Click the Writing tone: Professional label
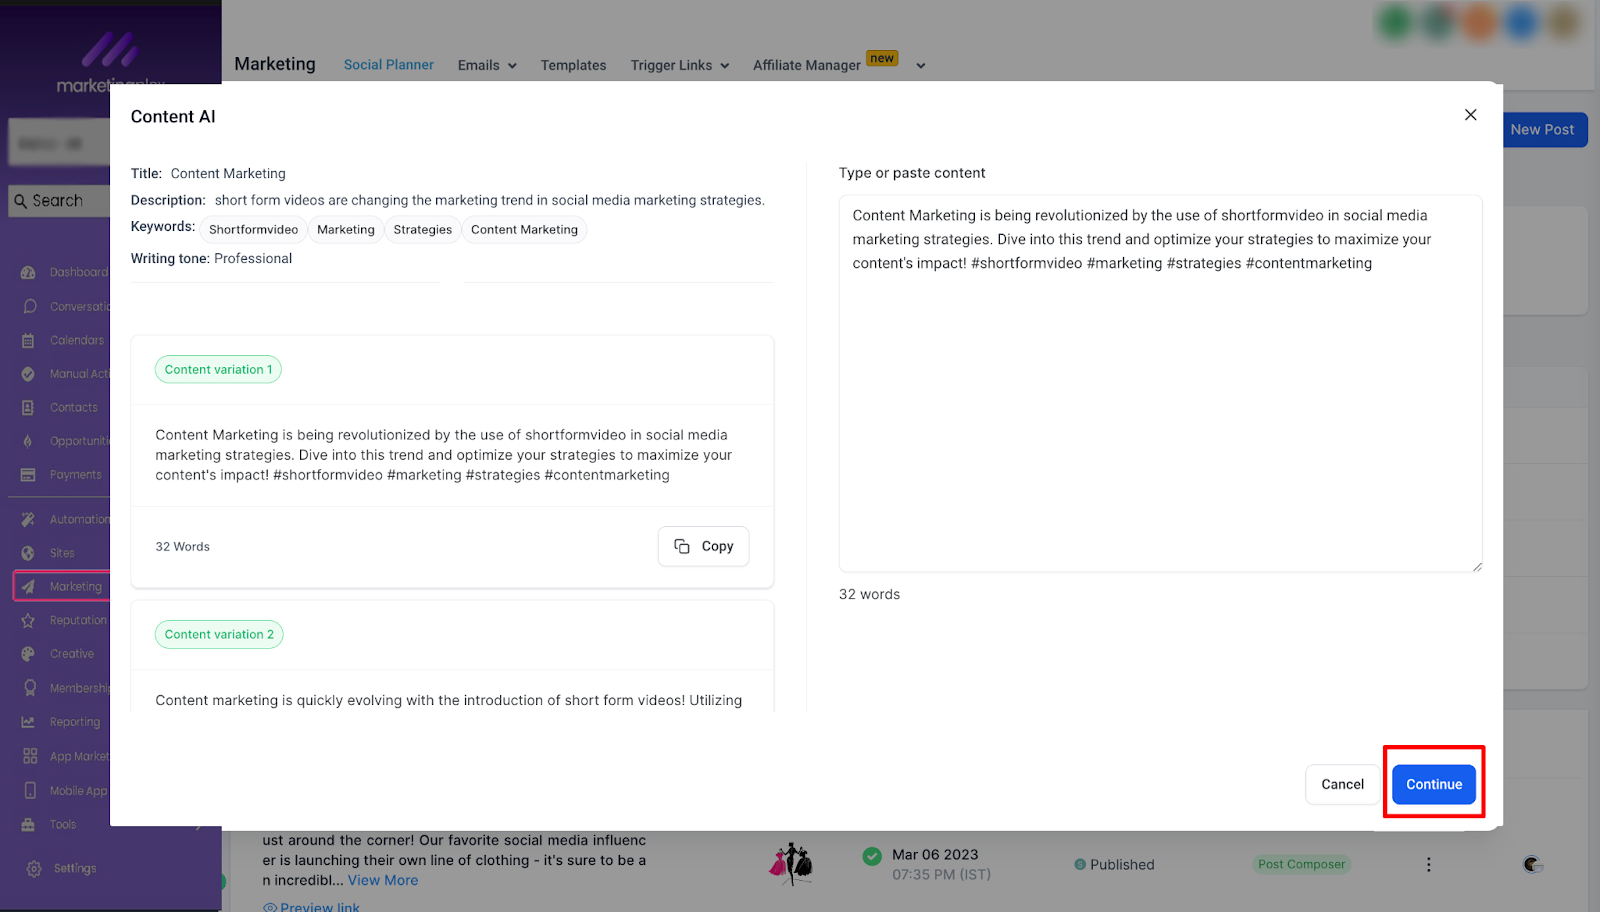This screenshot has height=912, width=1600. 211,258
